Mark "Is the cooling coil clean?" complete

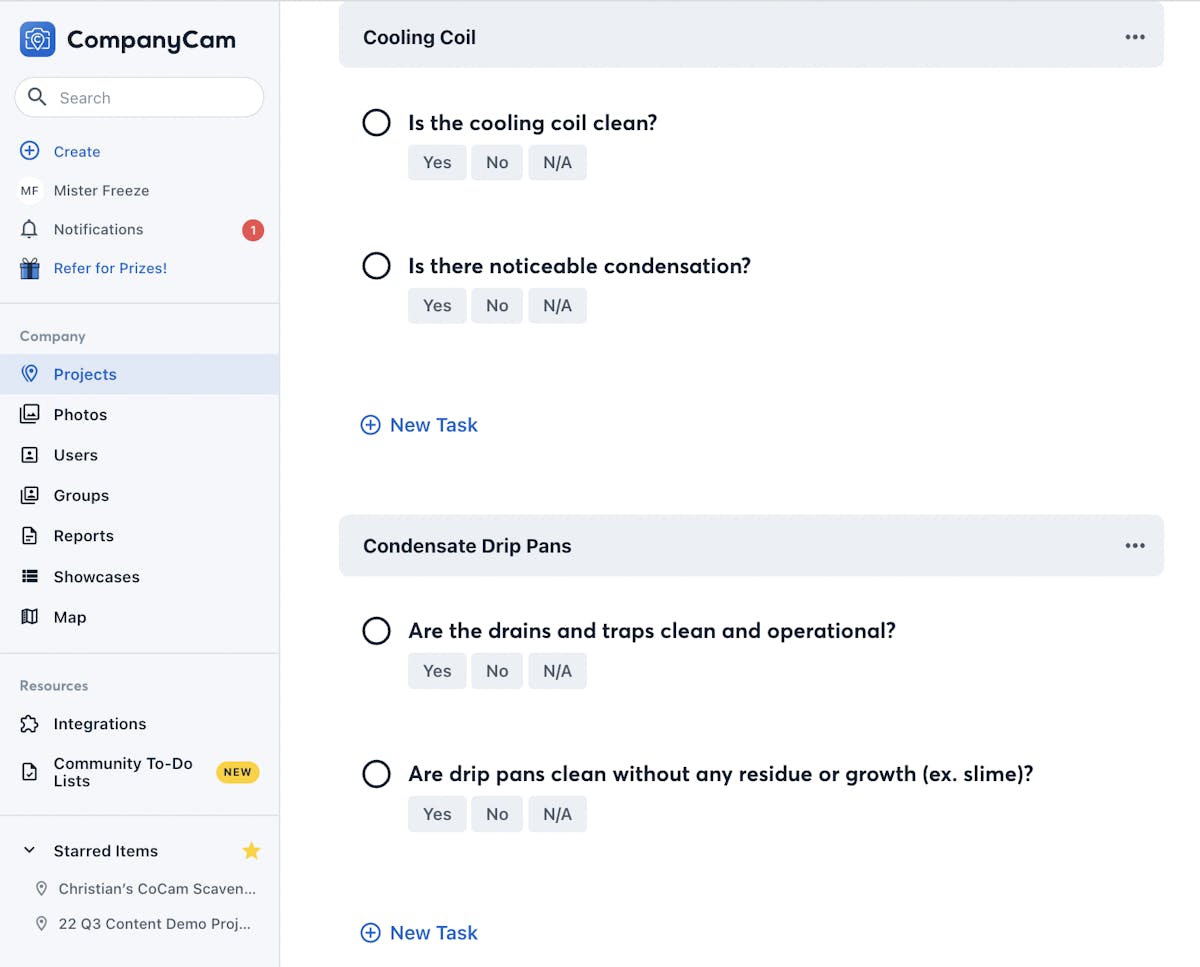click(x=376, y=123)
